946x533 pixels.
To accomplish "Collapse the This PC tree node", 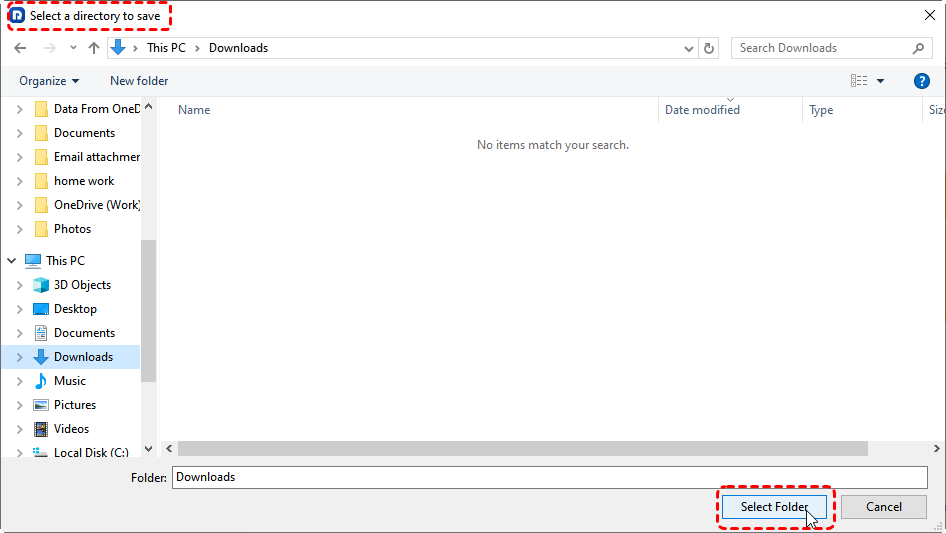I will point(12,261).
